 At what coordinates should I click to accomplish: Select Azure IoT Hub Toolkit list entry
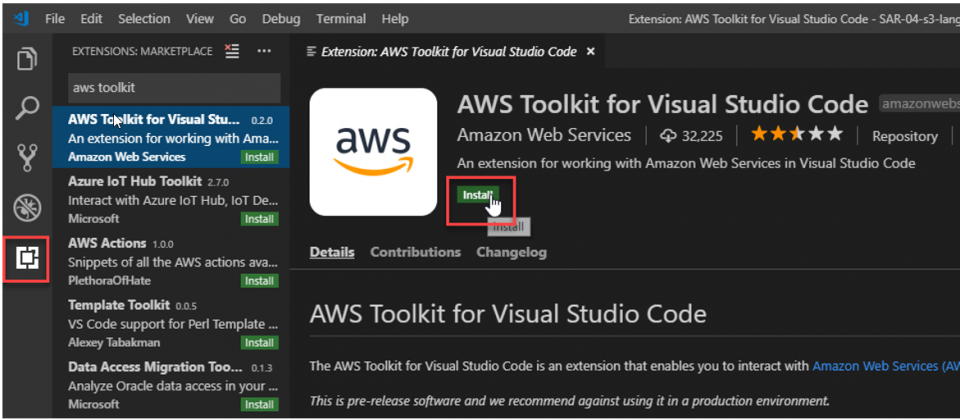pos(171,199)
